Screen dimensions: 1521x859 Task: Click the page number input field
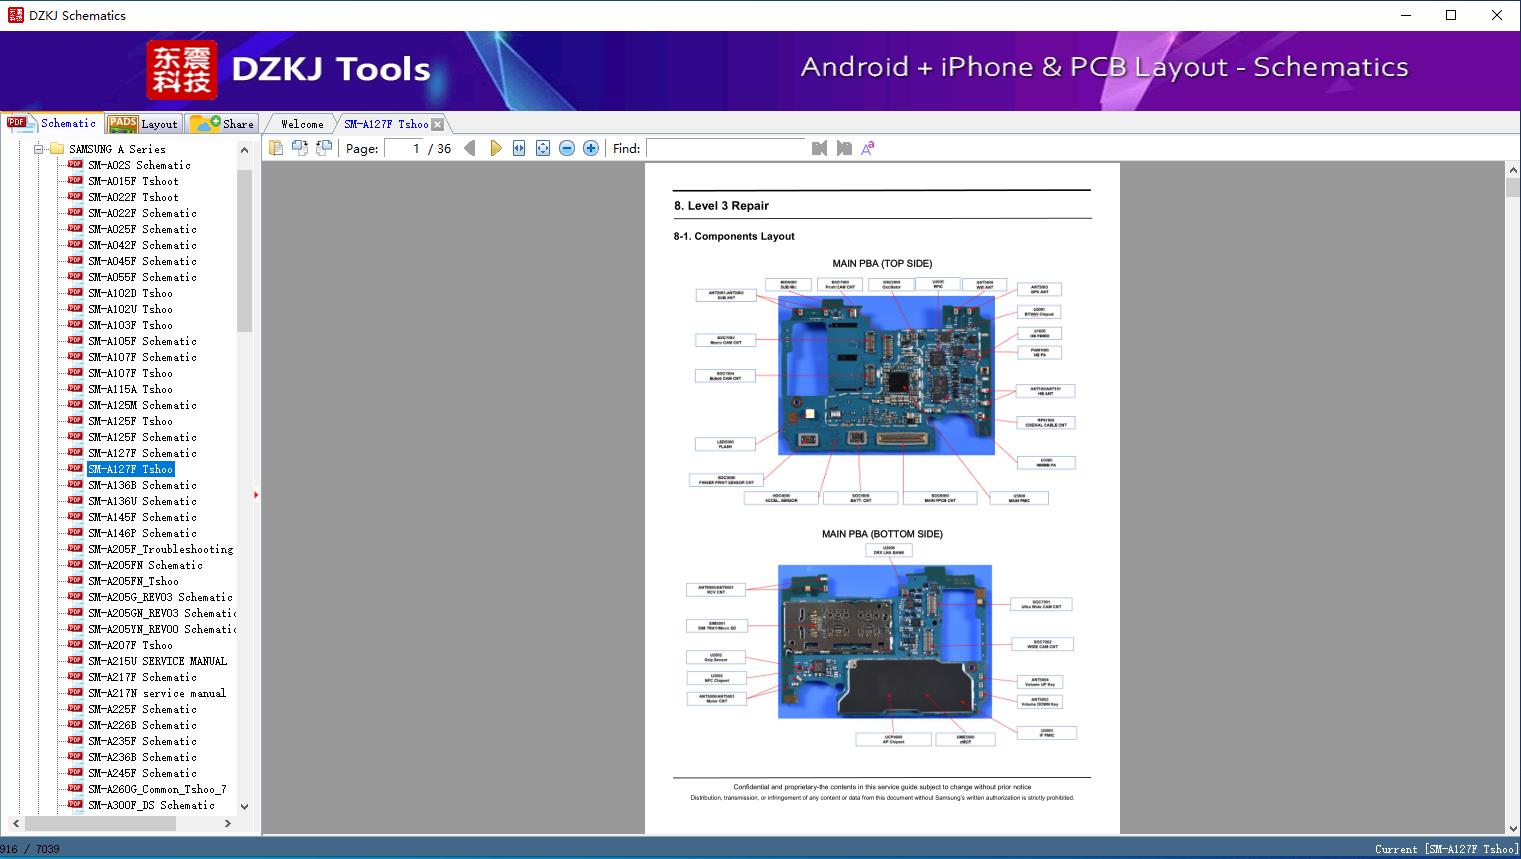coord(403,148)
